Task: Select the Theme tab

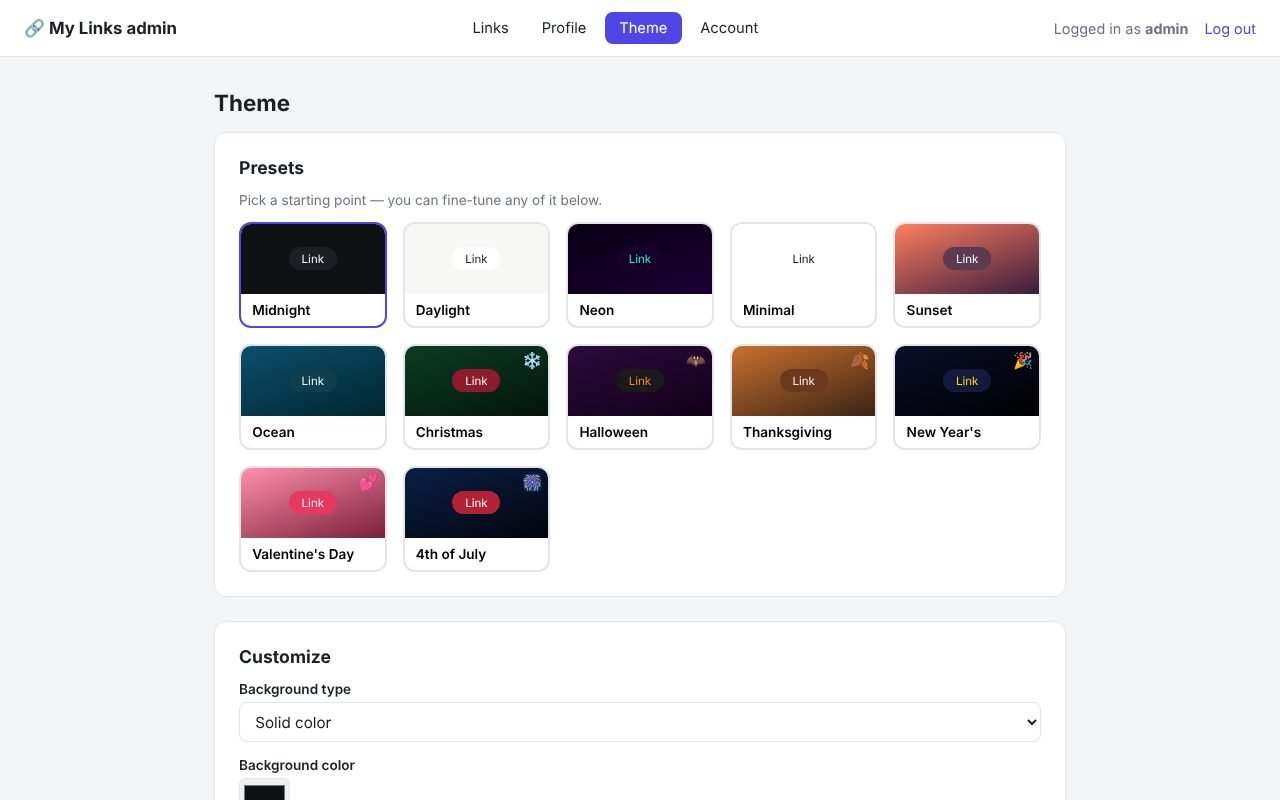Action: [x=643, y=28]
